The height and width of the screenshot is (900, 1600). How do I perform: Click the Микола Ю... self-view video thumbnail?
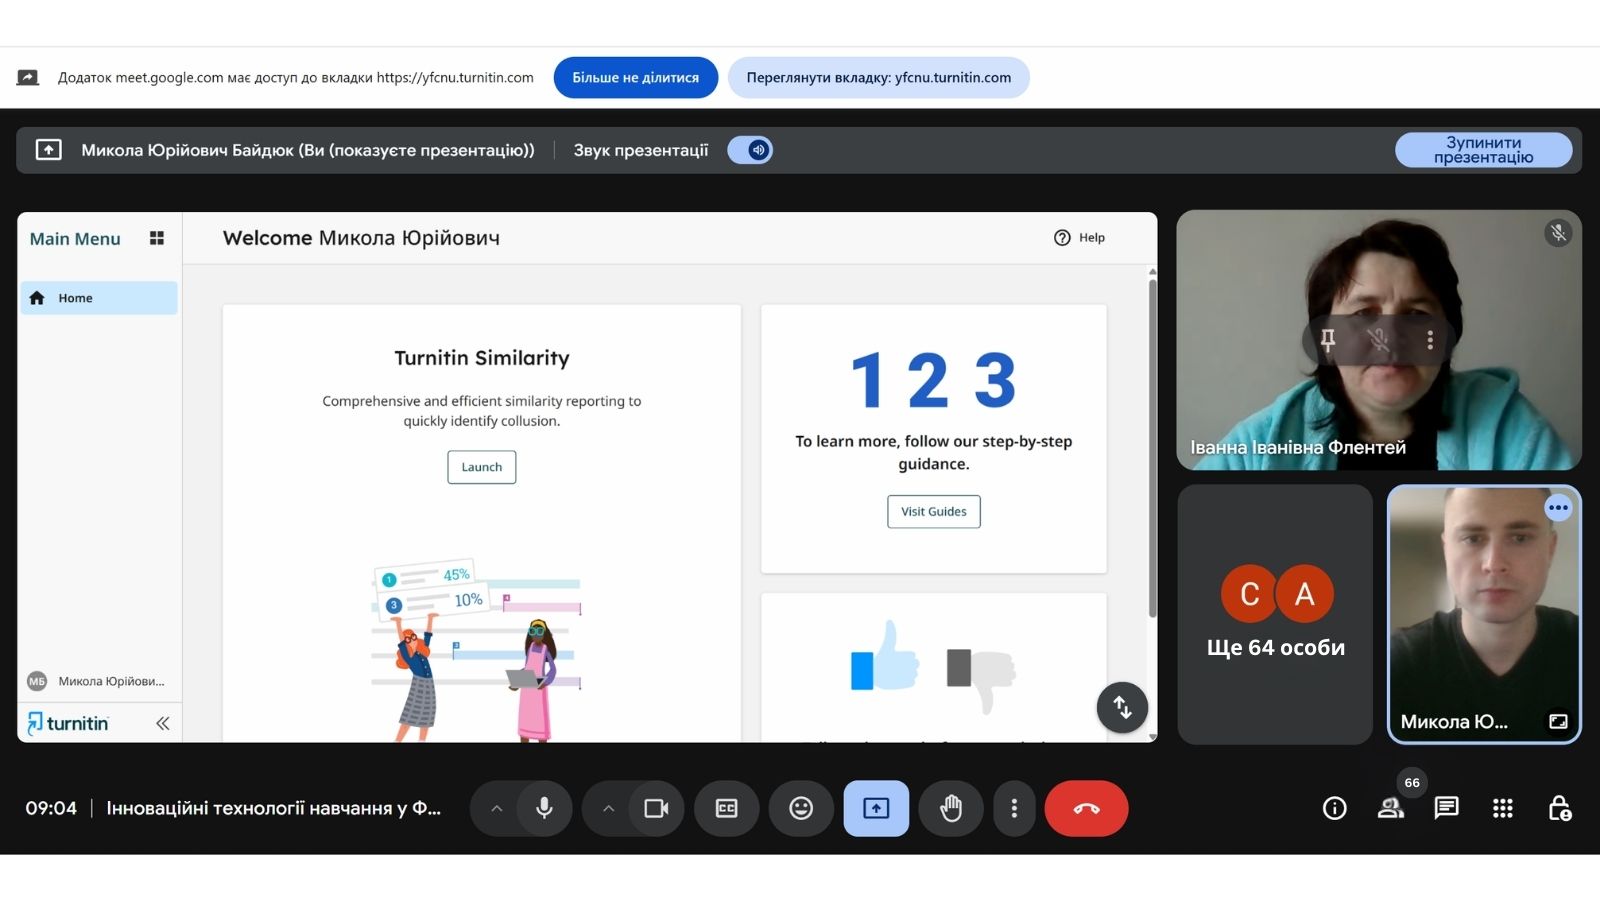[x=1484, y=614]
